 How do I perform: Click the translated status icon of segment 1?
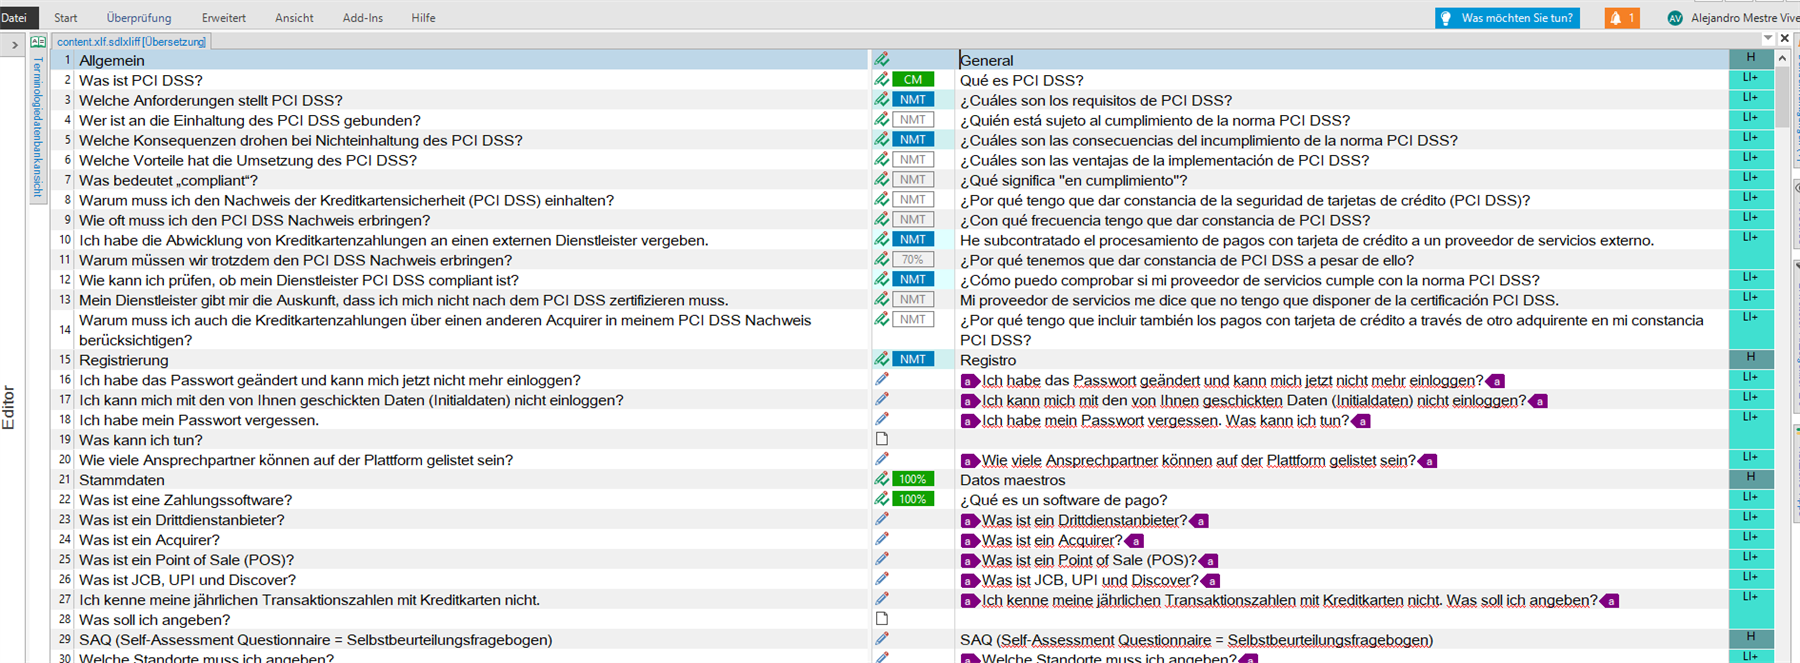[x=882, y=60]
